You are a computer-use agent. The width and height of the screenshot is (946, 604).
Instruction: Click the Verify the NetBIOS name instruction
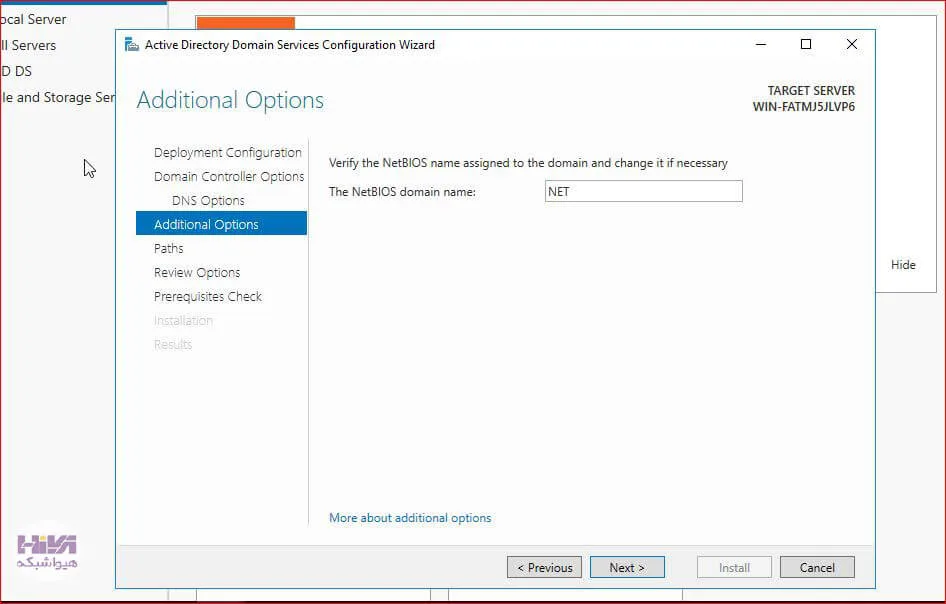click(x=528, y=163)
